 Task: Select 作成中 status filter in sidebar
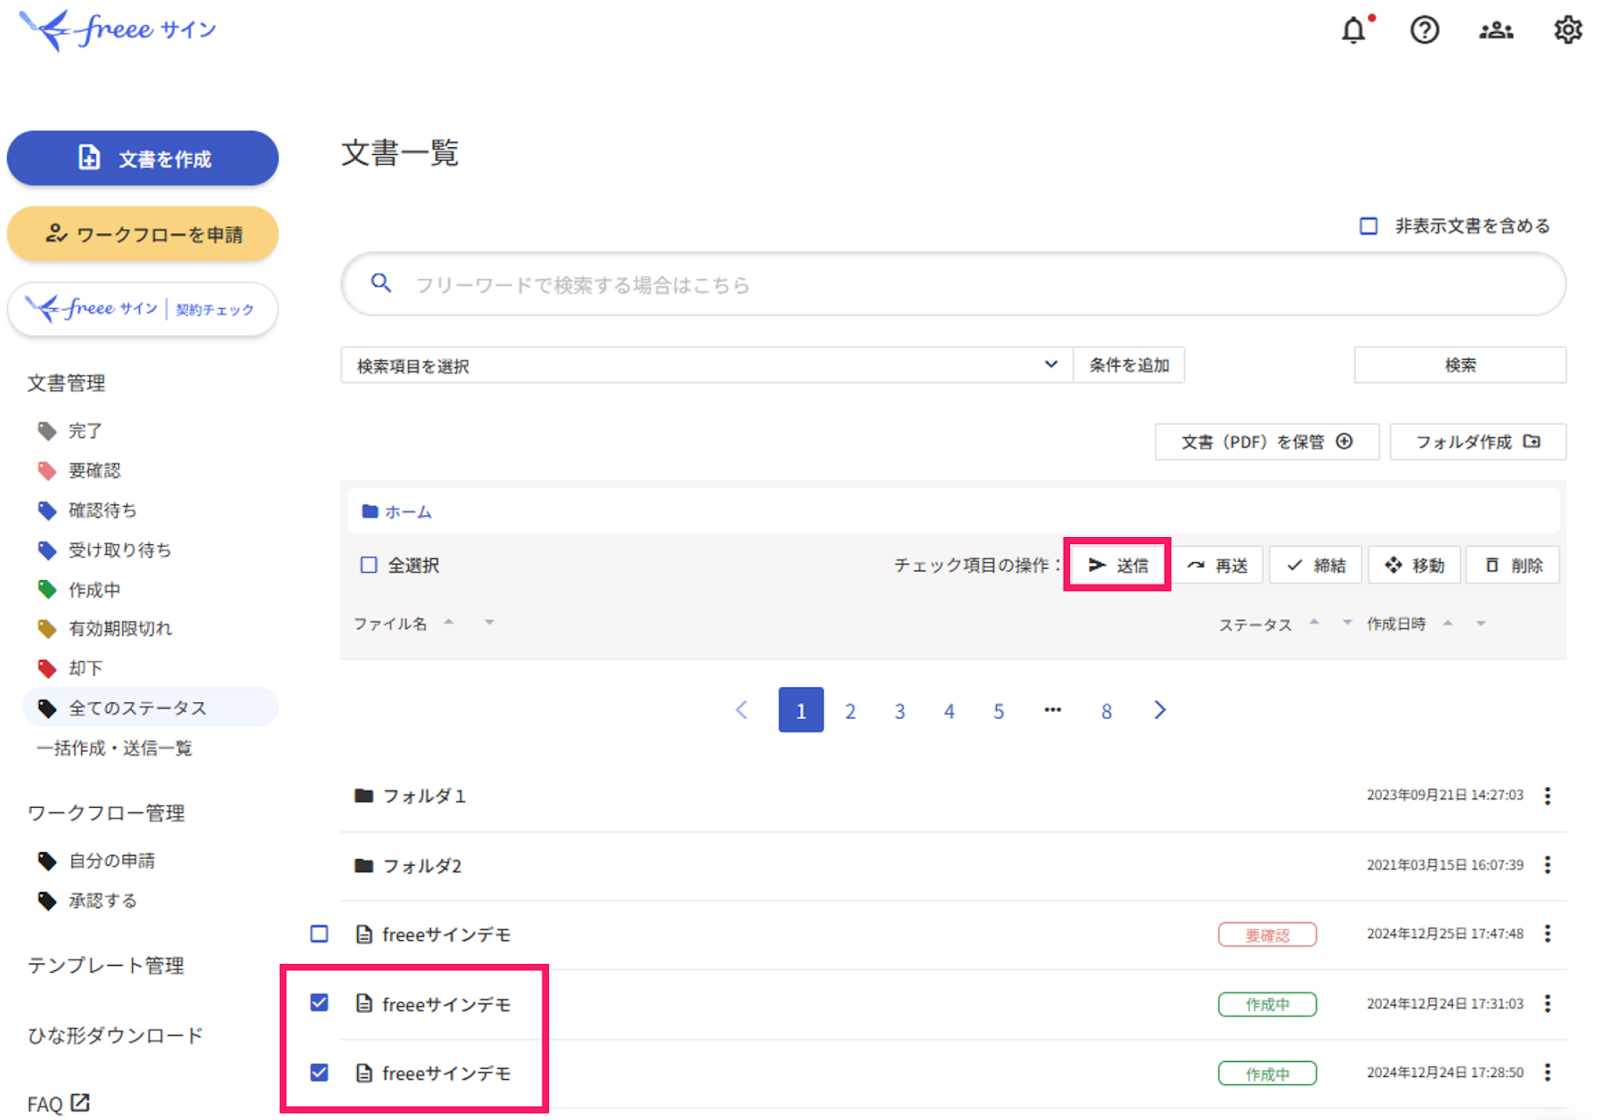tap(94, 590)
